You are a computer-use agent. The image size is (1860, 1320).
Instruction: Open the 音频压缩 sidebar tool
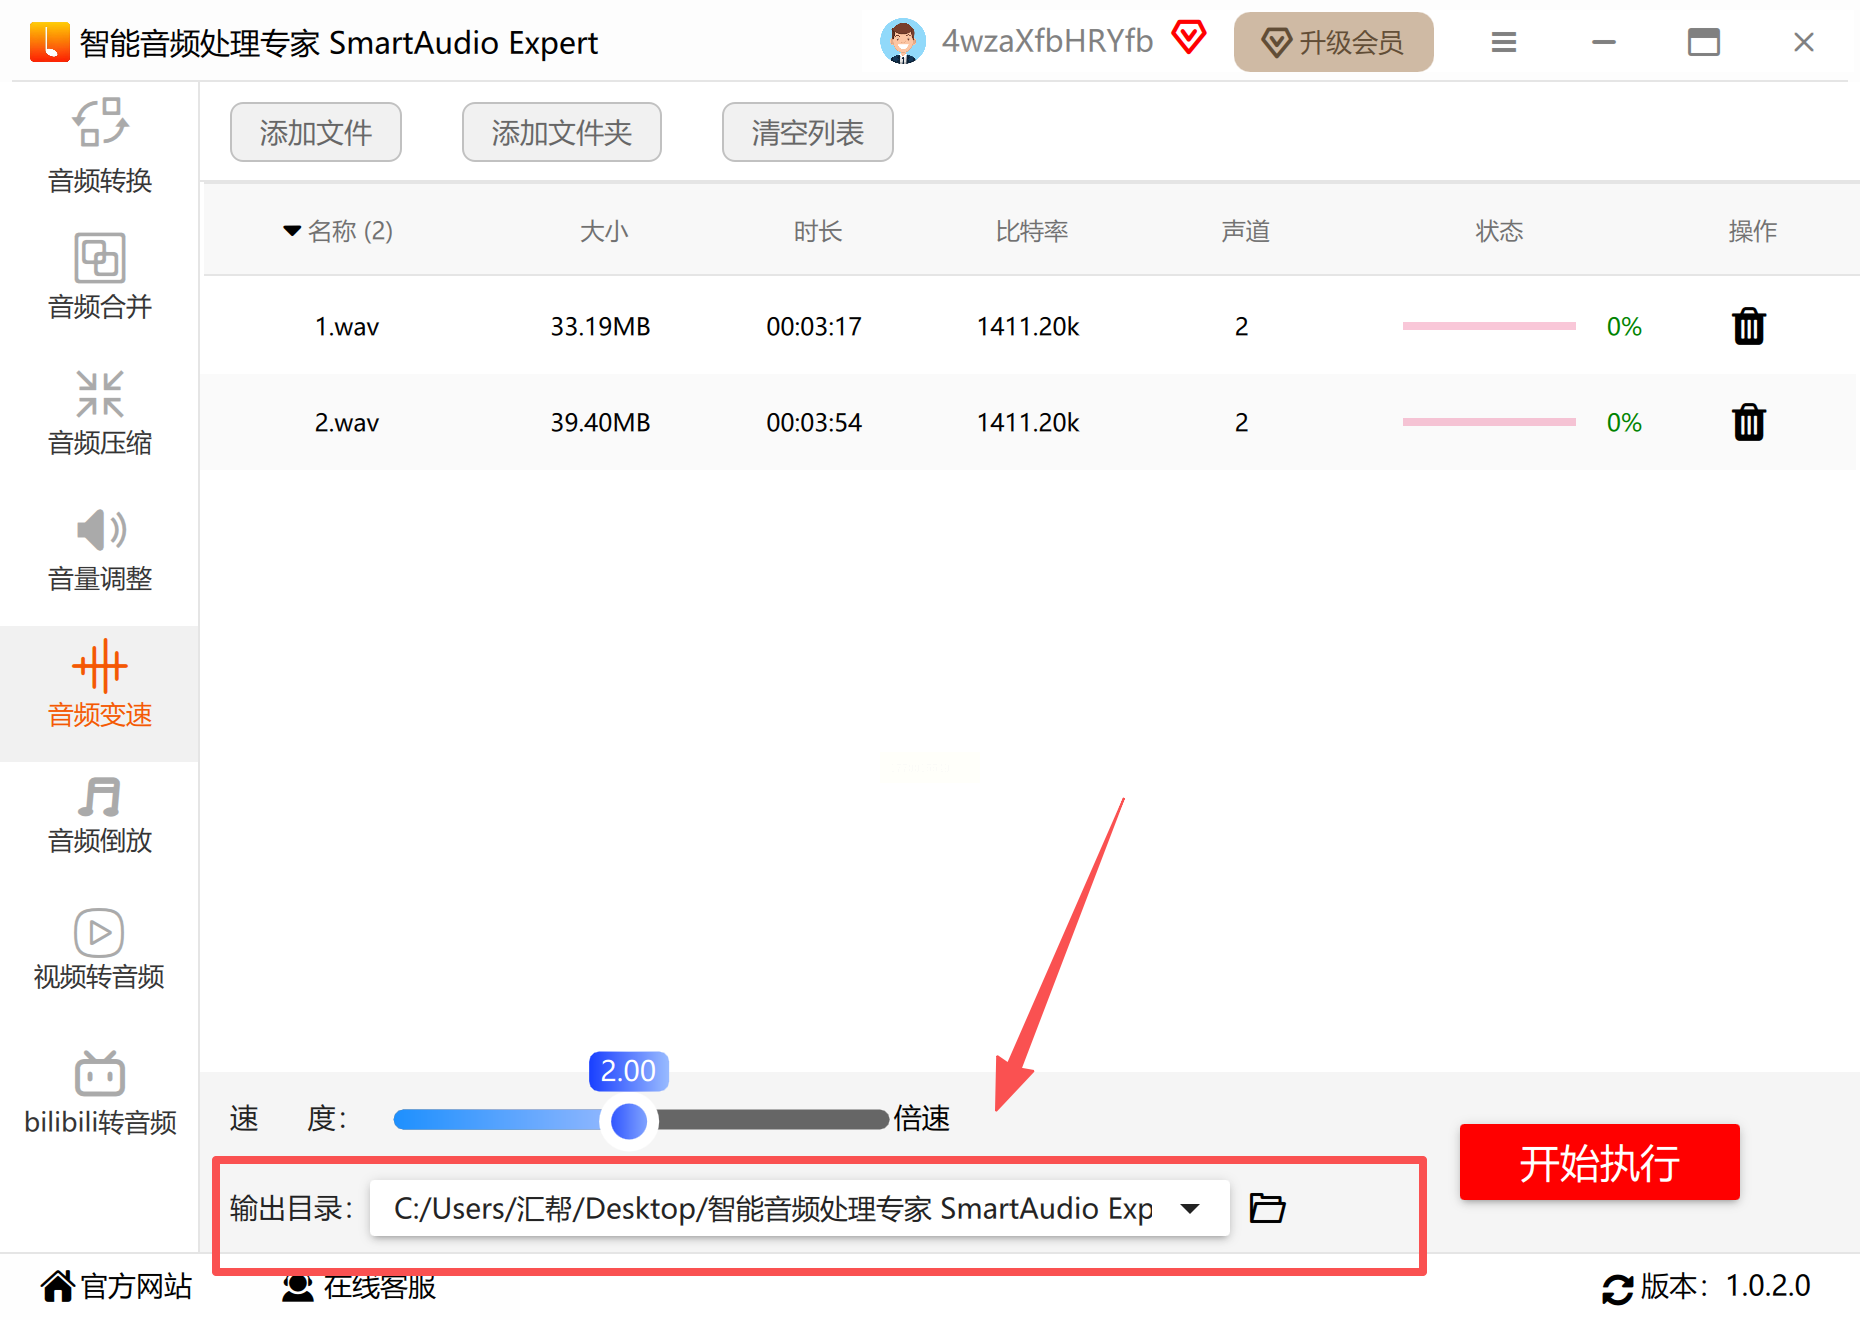click(x=100, y=412)
